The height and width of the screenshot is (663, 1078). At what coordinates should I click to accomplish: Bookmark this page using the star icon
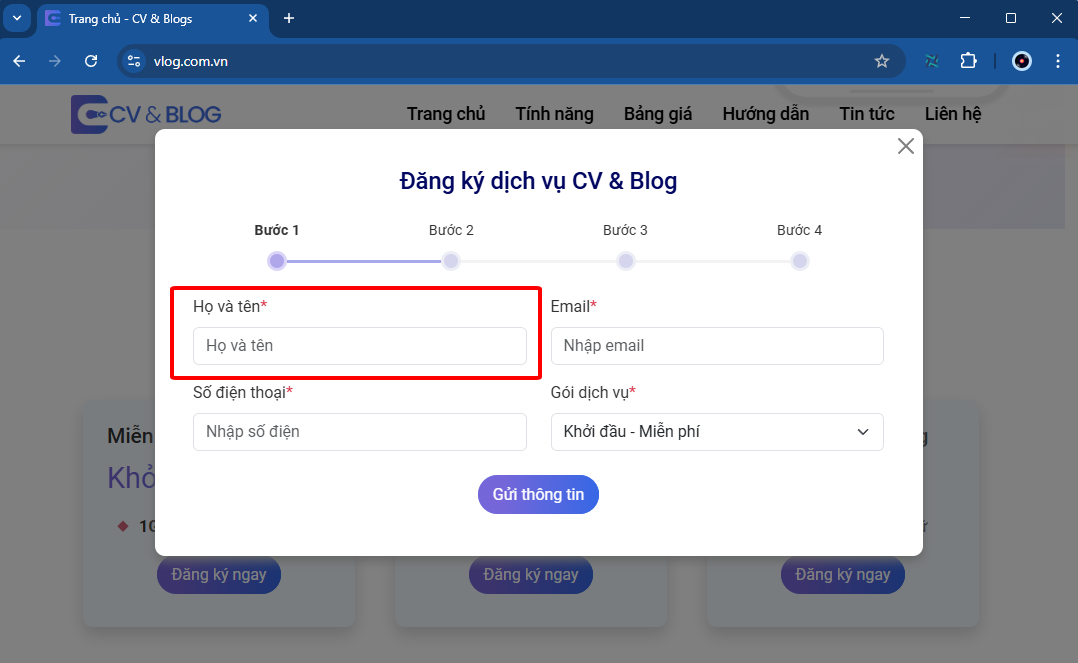[882, 61]
